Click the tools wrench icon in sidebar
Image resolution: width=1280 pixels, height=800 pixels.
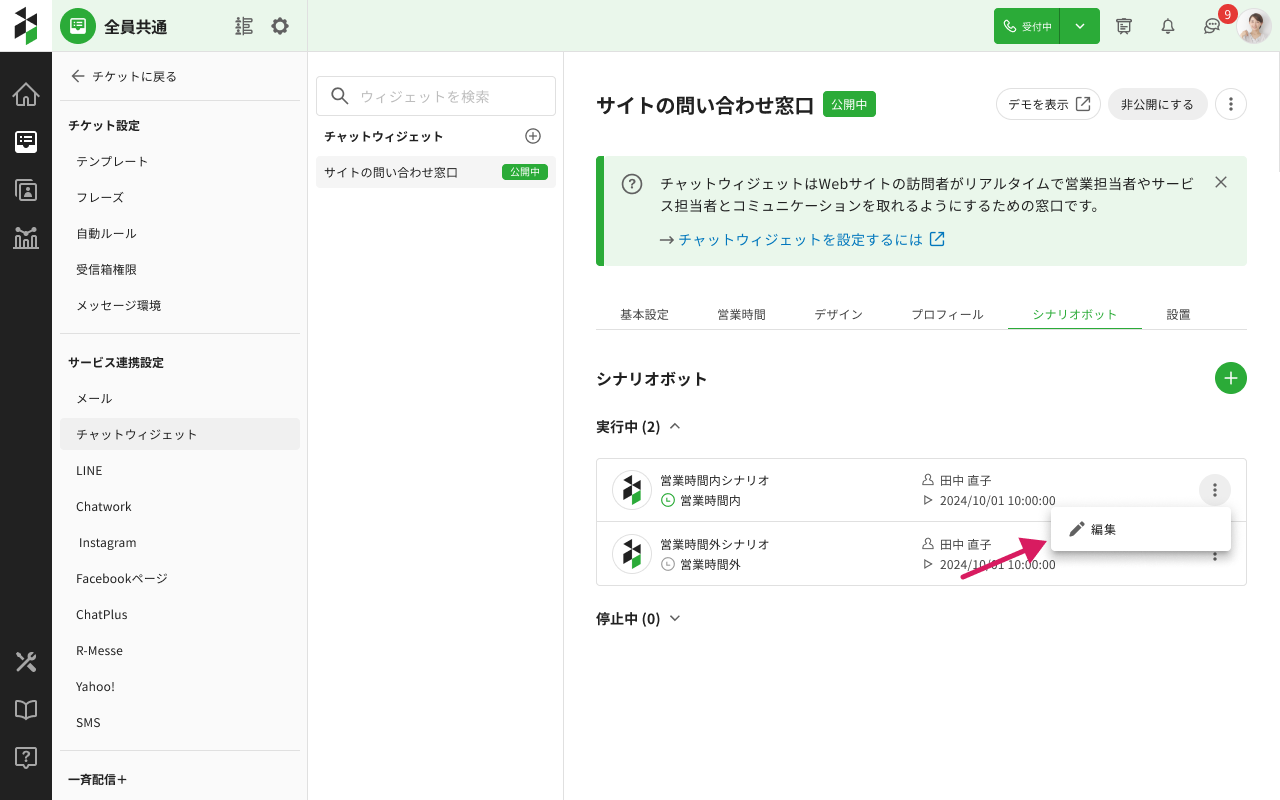point(26,661)
